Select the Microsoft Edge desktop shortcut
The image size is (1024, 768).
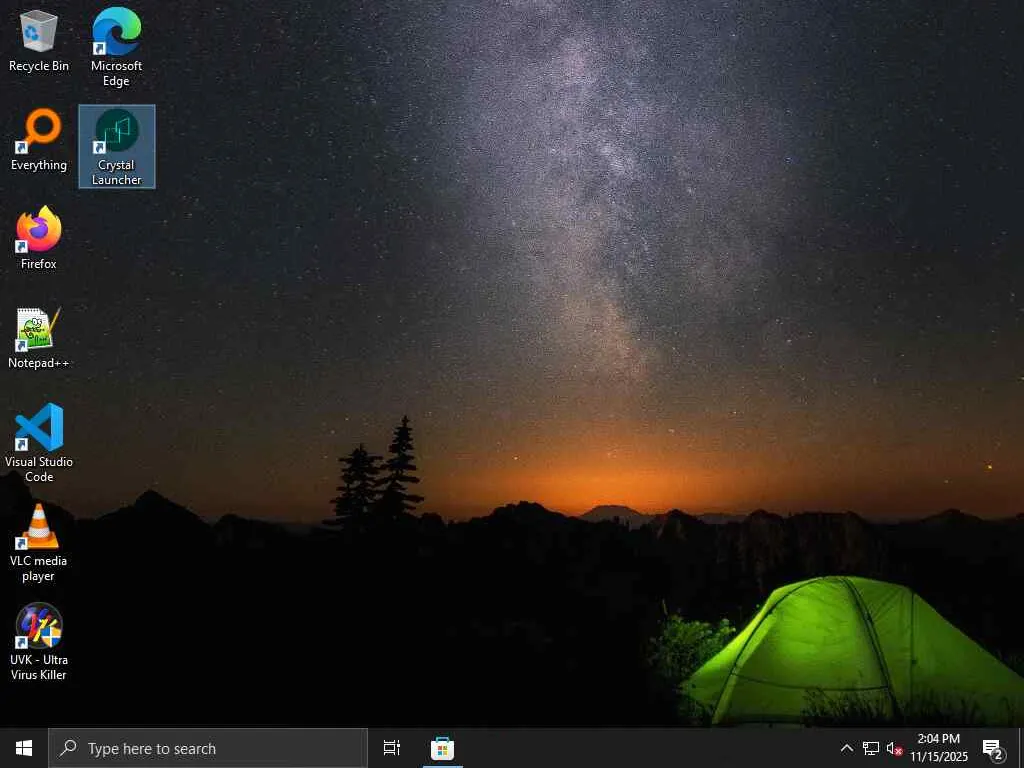(116, 47)
